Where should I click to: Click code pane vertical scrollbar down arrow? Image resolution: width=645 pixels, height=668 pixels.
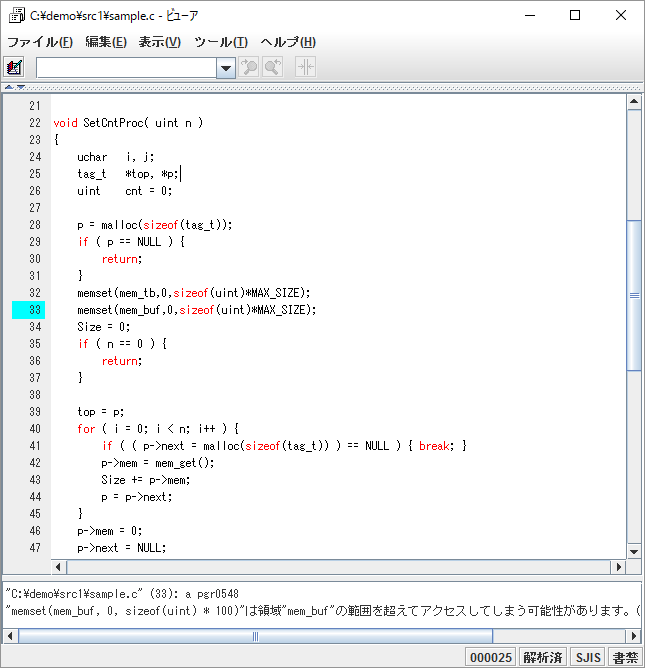pyautogui.click(x=634, y=552)
